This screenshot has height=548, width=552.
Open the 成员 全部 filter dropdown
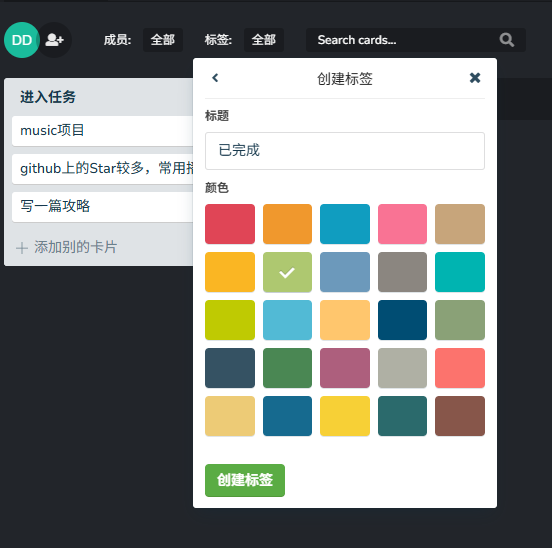(163, 40)
